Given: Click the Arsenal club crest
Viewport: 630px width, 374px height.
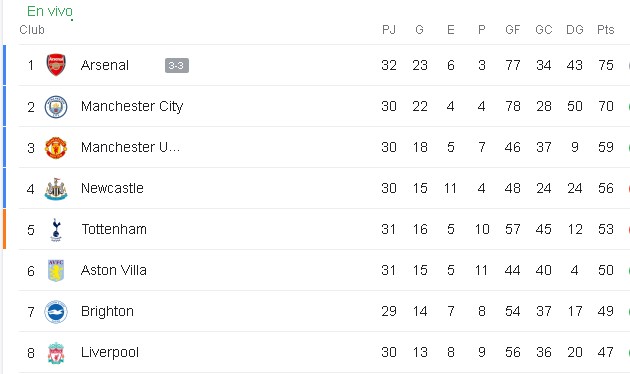Looking at the screenshot, I should (56, 65).
